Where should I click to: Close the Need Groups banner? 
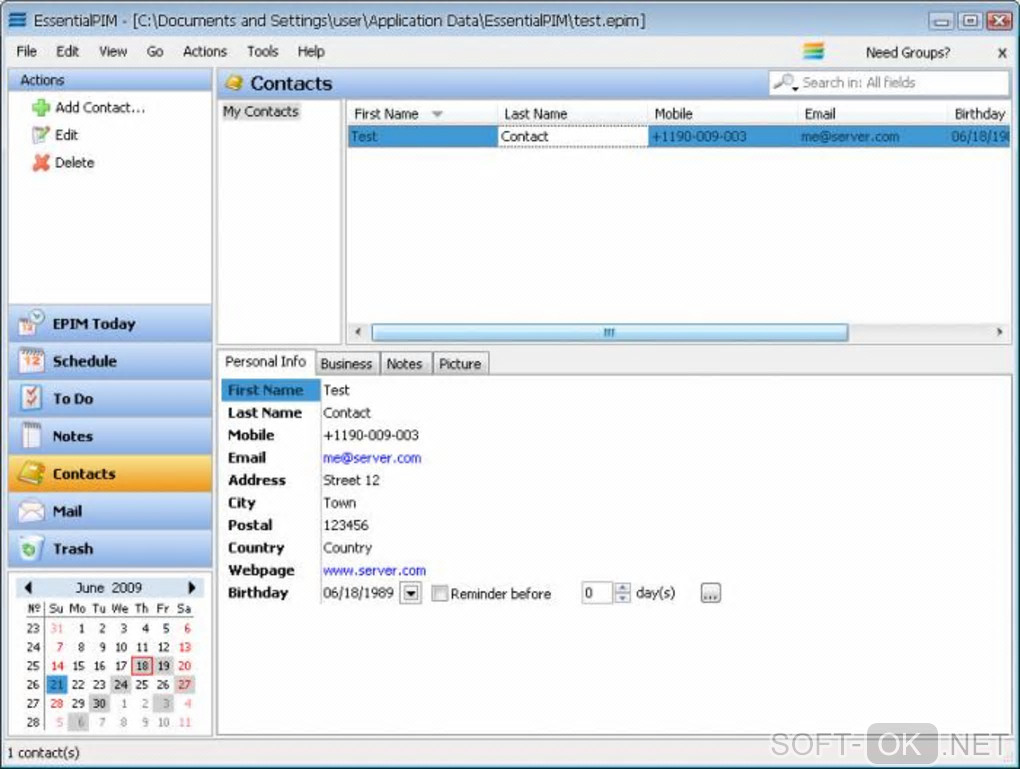click(x=1002, y=53)
